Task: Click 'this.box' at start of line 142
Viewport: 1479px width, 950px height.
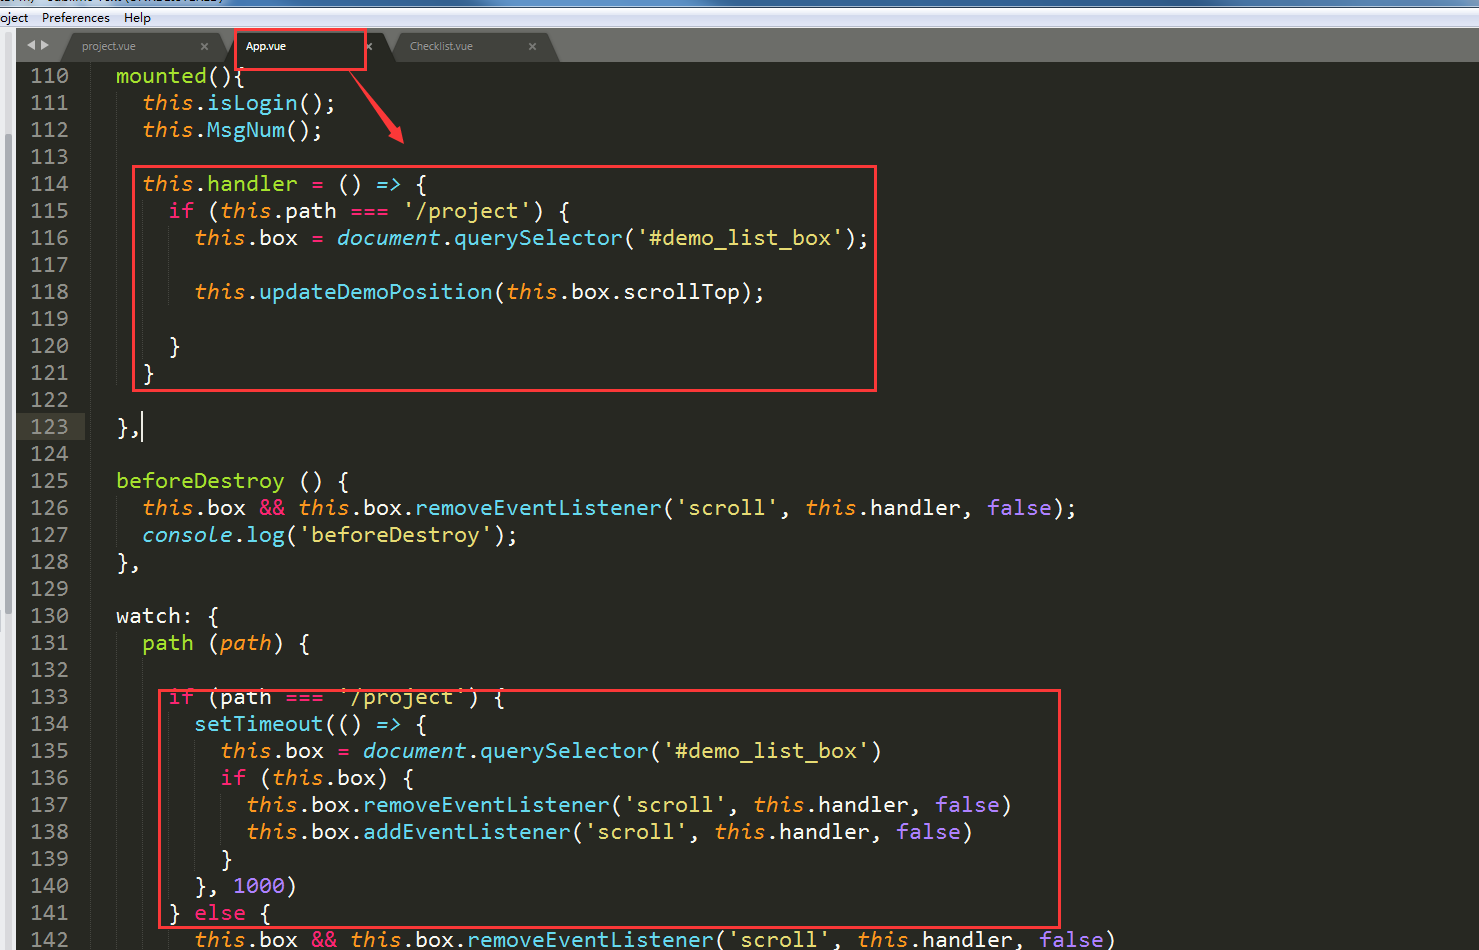Action: coord(246,940)
